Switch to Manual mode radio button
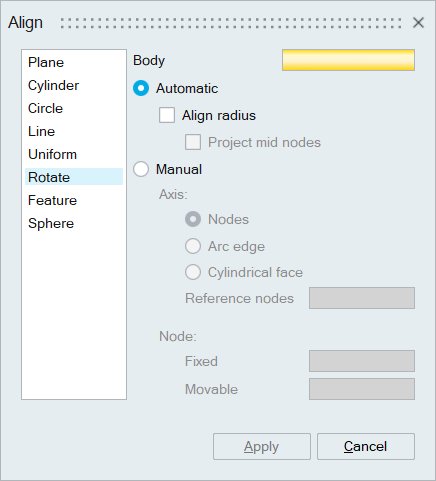436x481 pixels. [141, 169]
